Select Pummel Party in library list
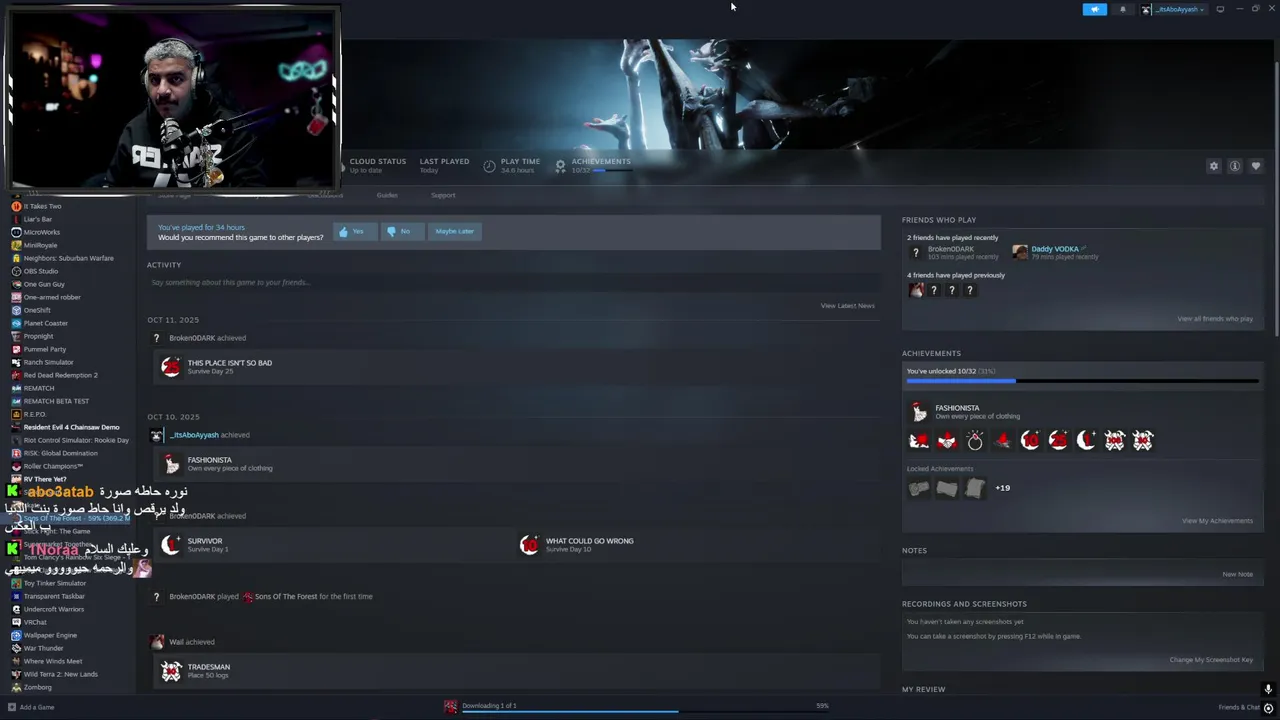The height and width of the screenshot is (720, 1280). point(45,349)
